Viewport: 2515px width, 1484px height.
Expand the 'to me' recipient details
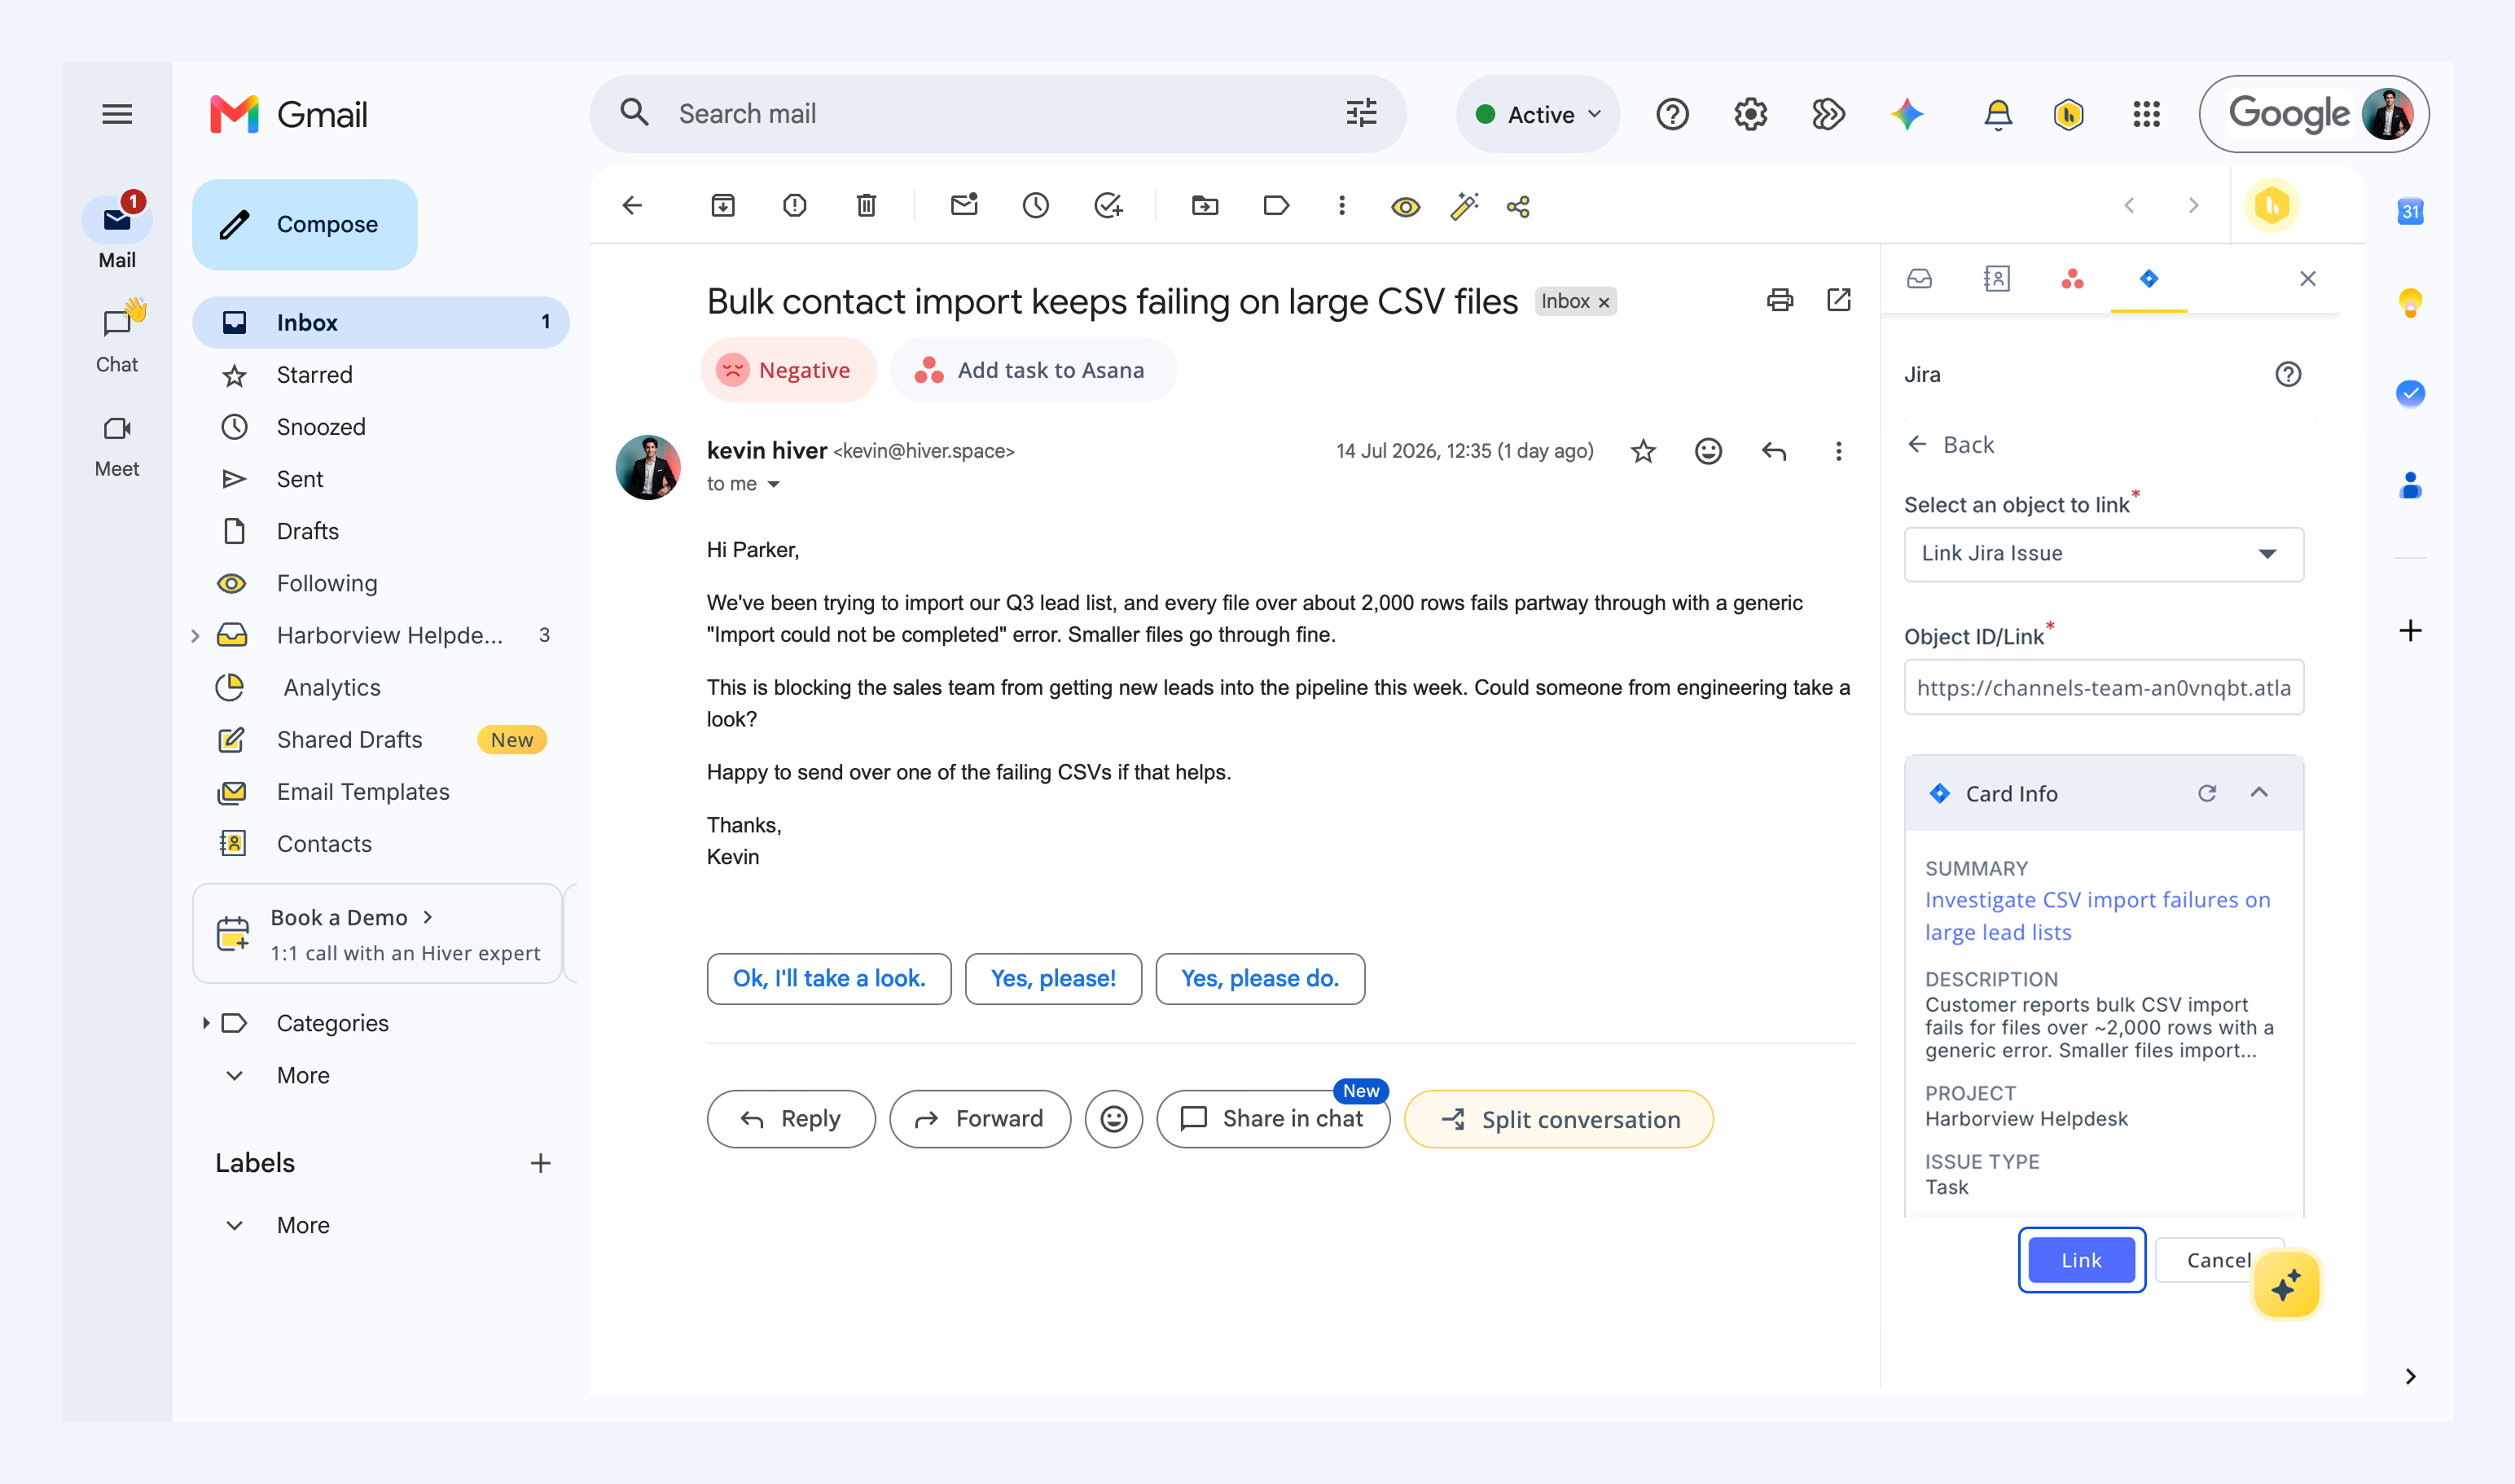point(774,484)
